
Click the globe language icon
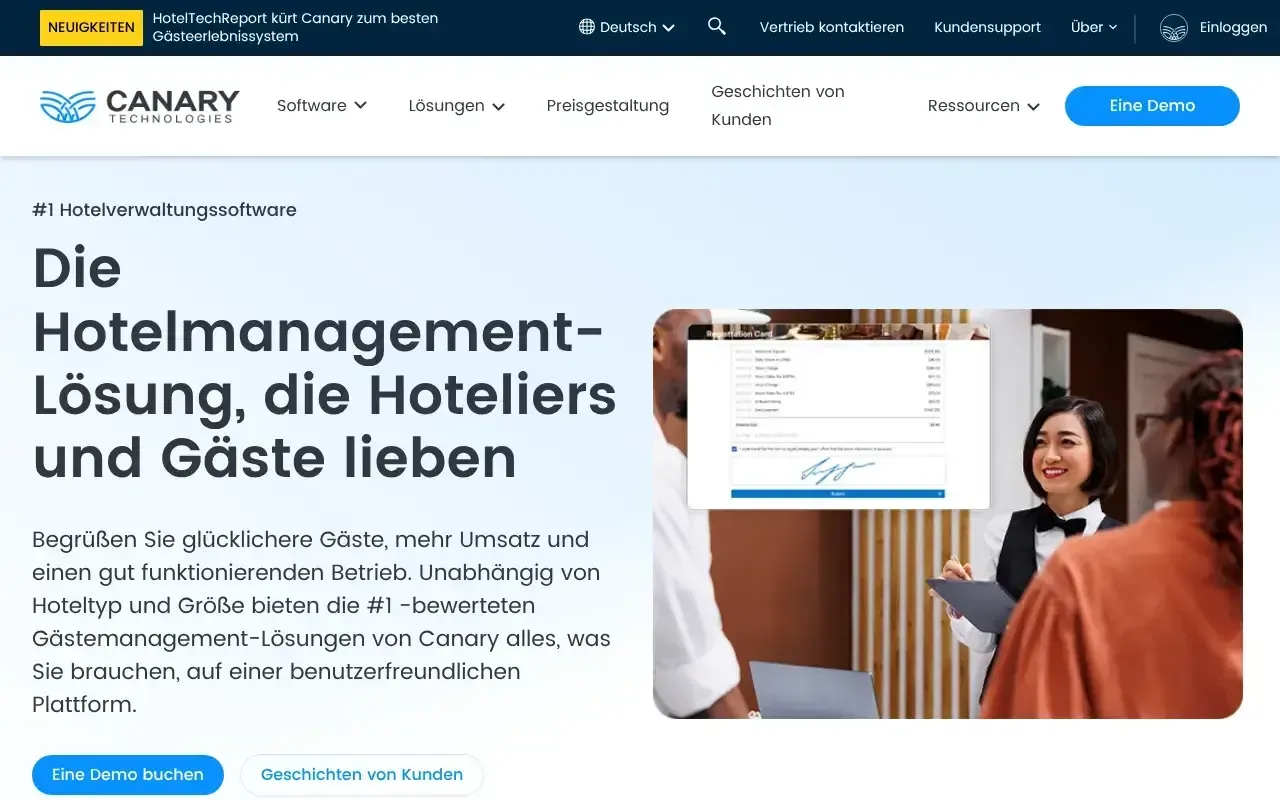click(x=587, y=27)
